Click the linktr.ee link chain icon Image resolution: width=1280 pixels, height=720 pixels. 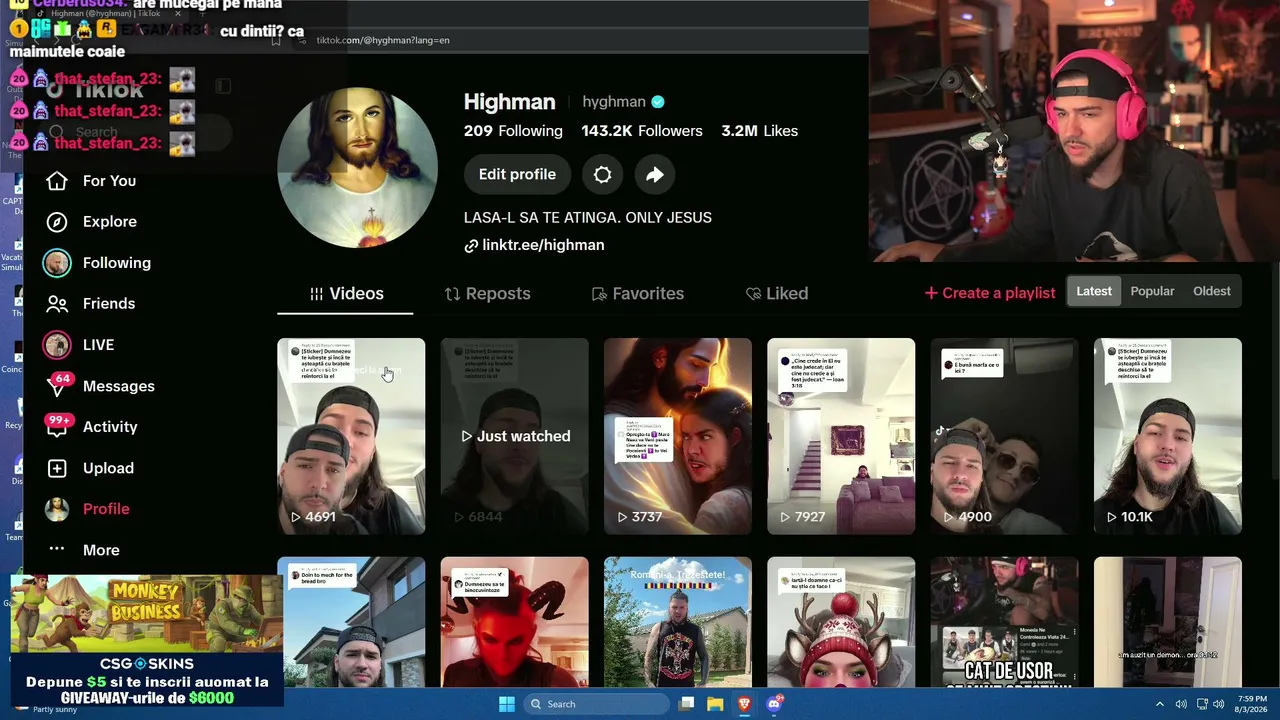[x=471, y=246]
